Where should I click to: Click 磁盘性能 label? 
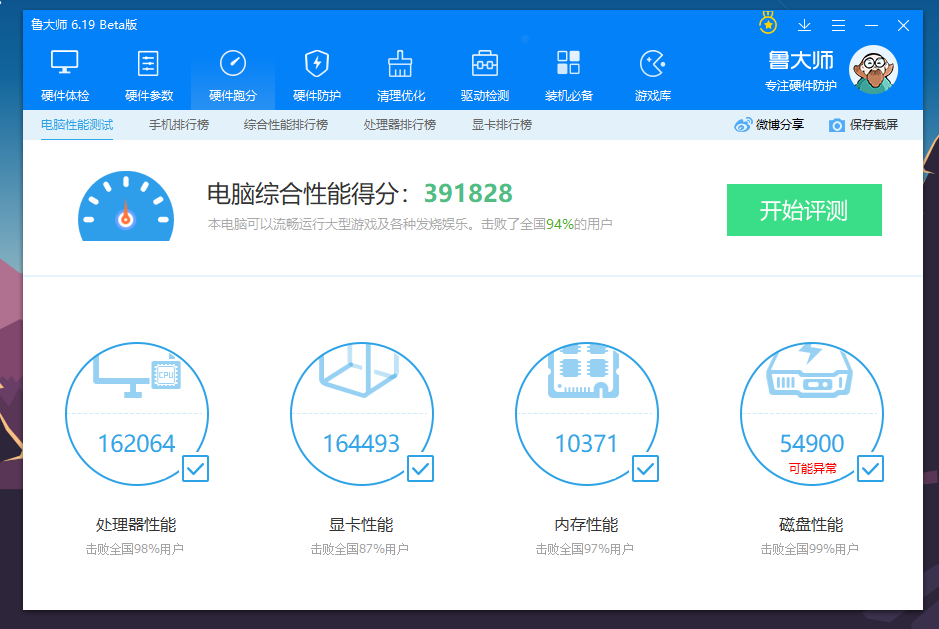(811, 525)
